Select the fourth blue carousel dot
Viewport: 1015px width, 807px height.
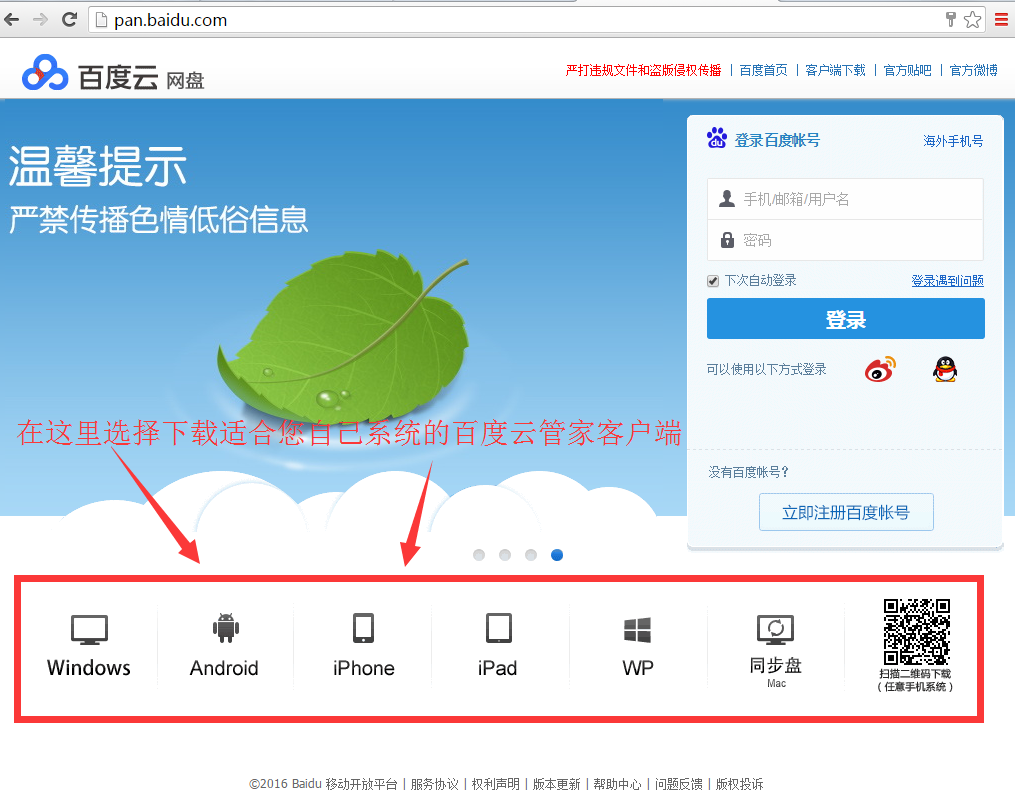(557, 555)
